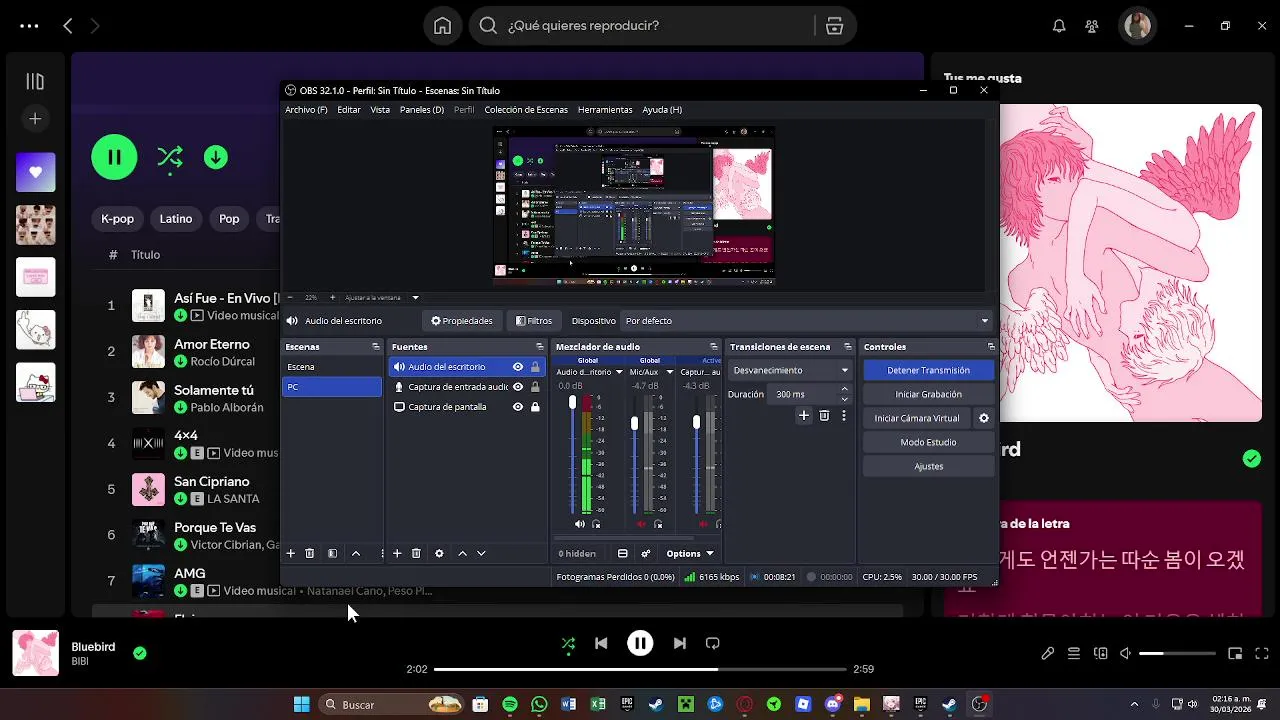This screenshot has width=1280, height=720.
Task: Open scene filters icon in Escenas toolbar
Action: 333,553
